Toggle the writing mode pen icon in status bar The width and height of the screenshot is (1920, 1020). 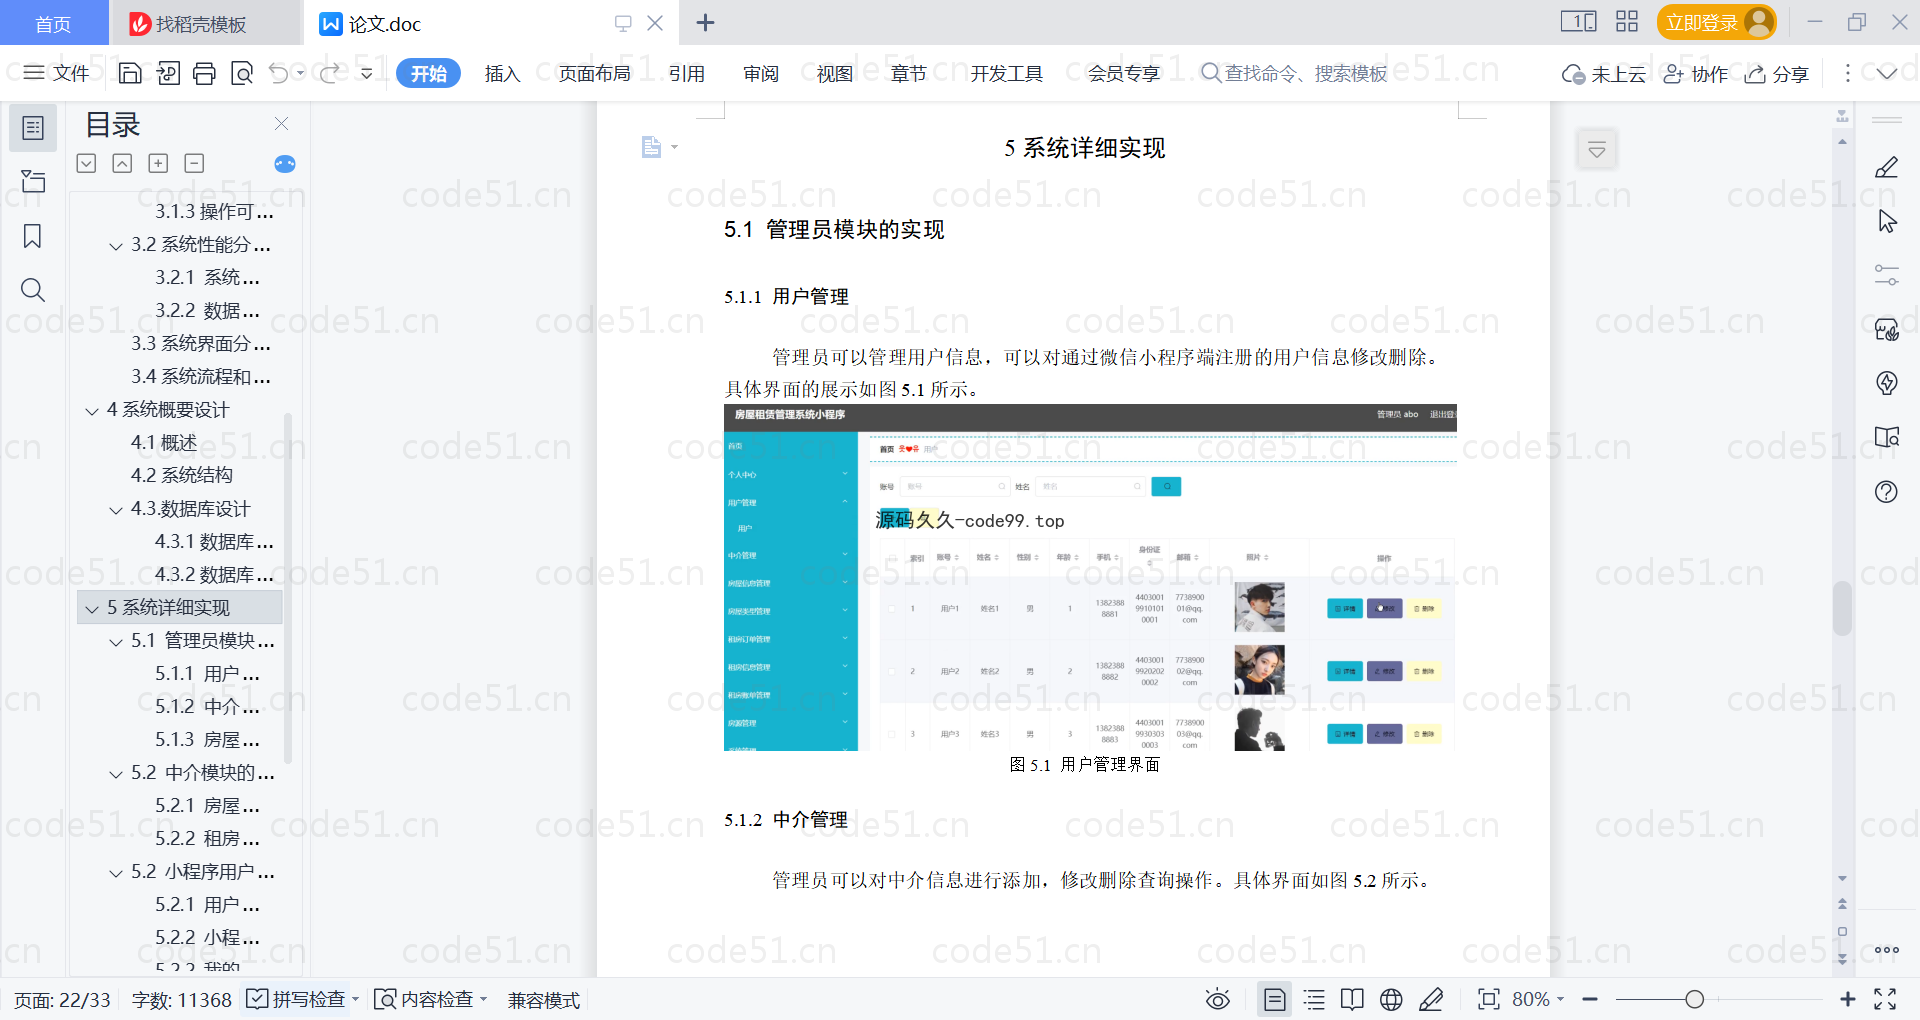tap(1431, 999)
